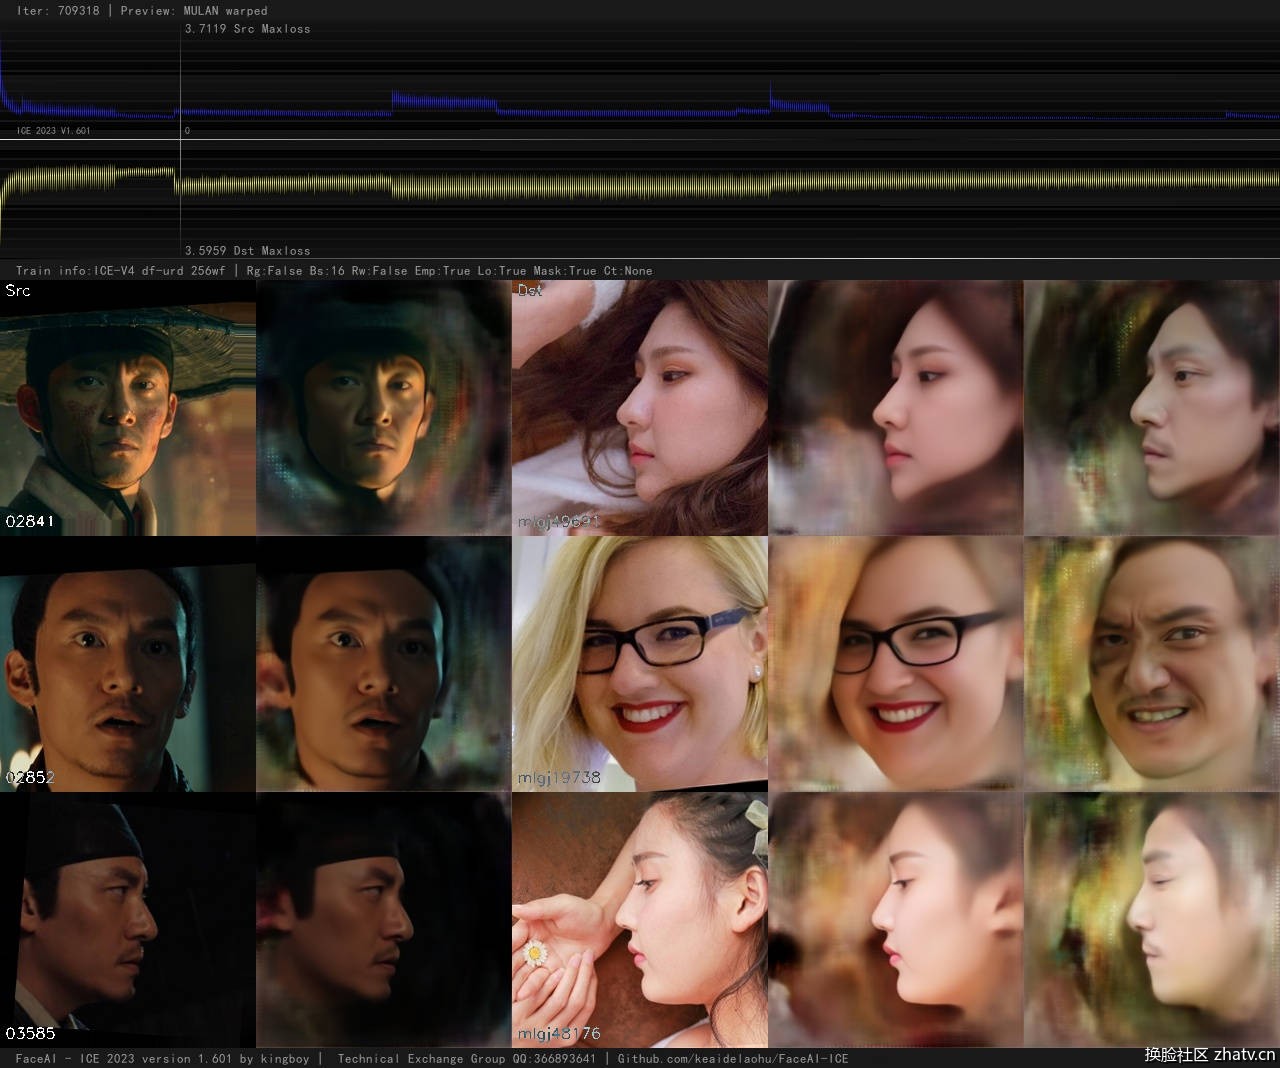Select the "Emp:True" setting text
The height and width of the screenshot is (1068, 1280).
(x=442, y=271)
